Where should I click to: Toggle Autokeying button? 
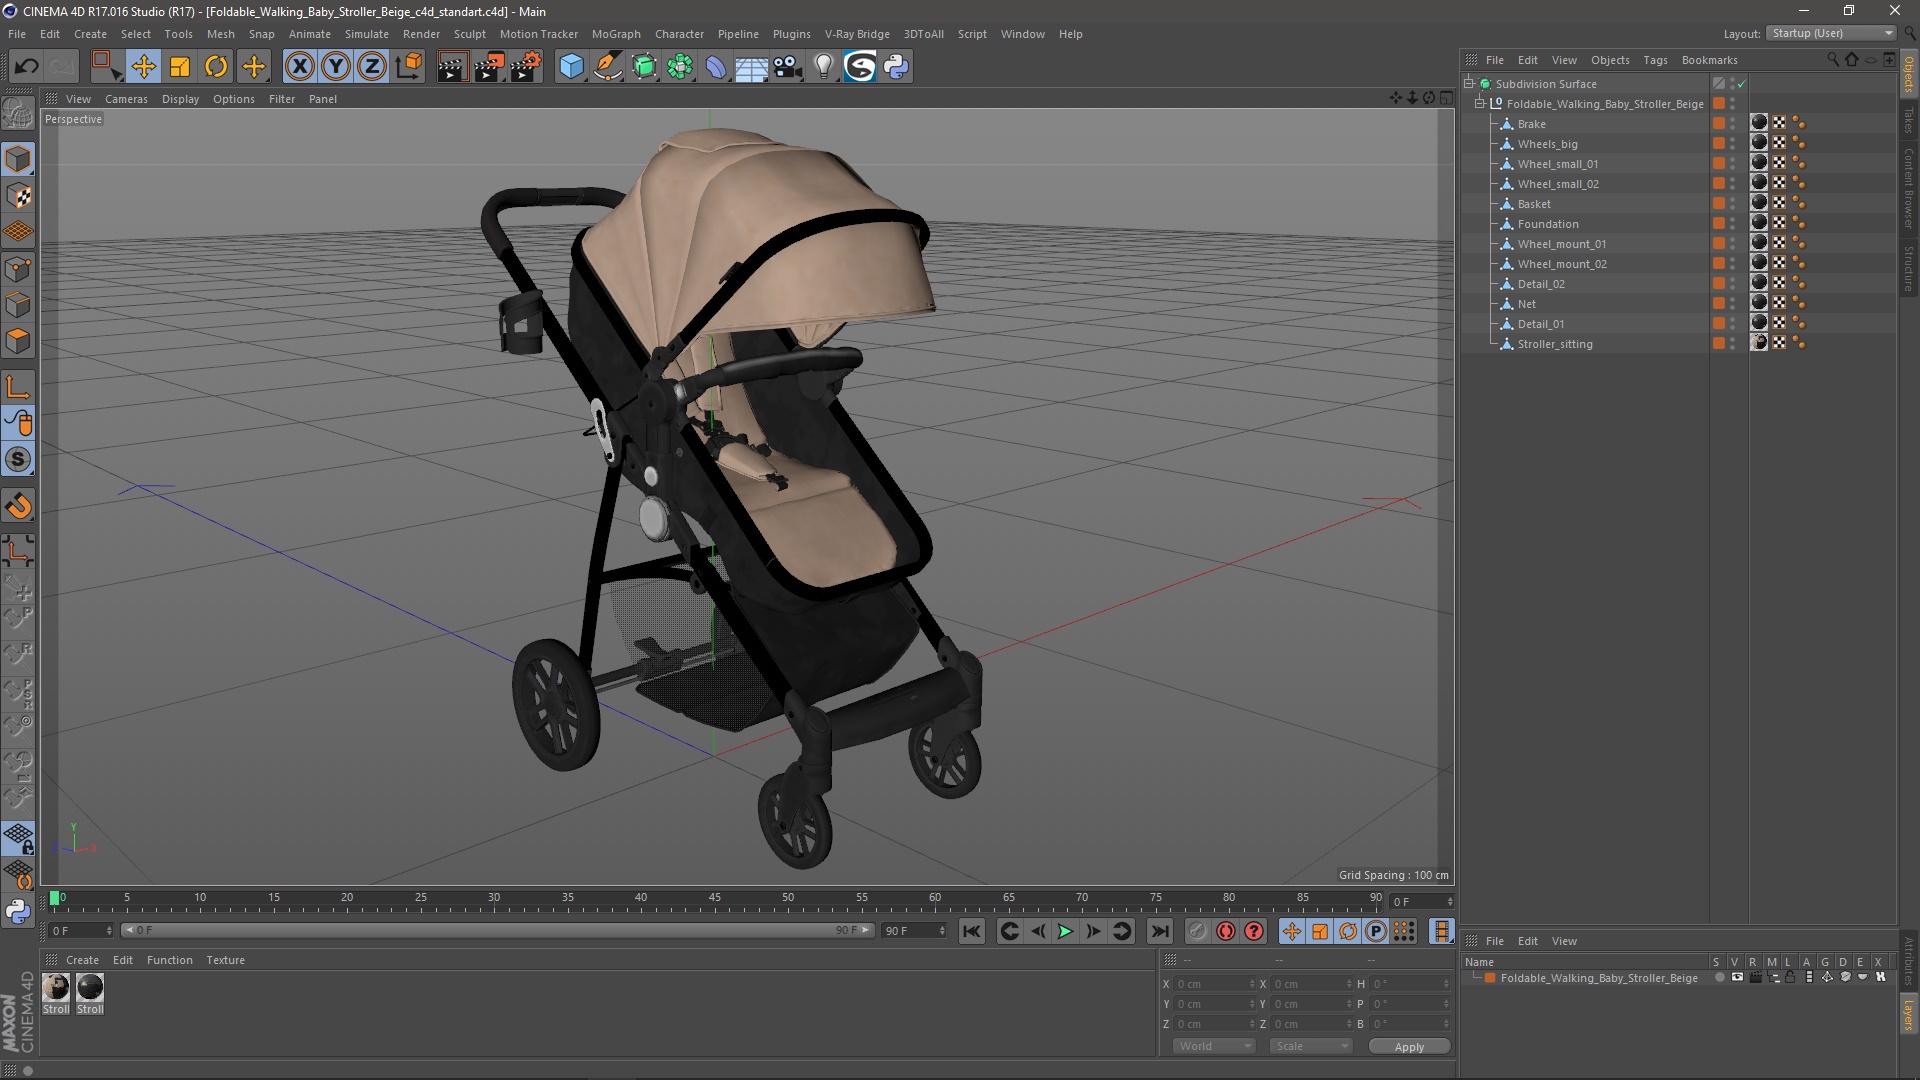click(1225, 931)
